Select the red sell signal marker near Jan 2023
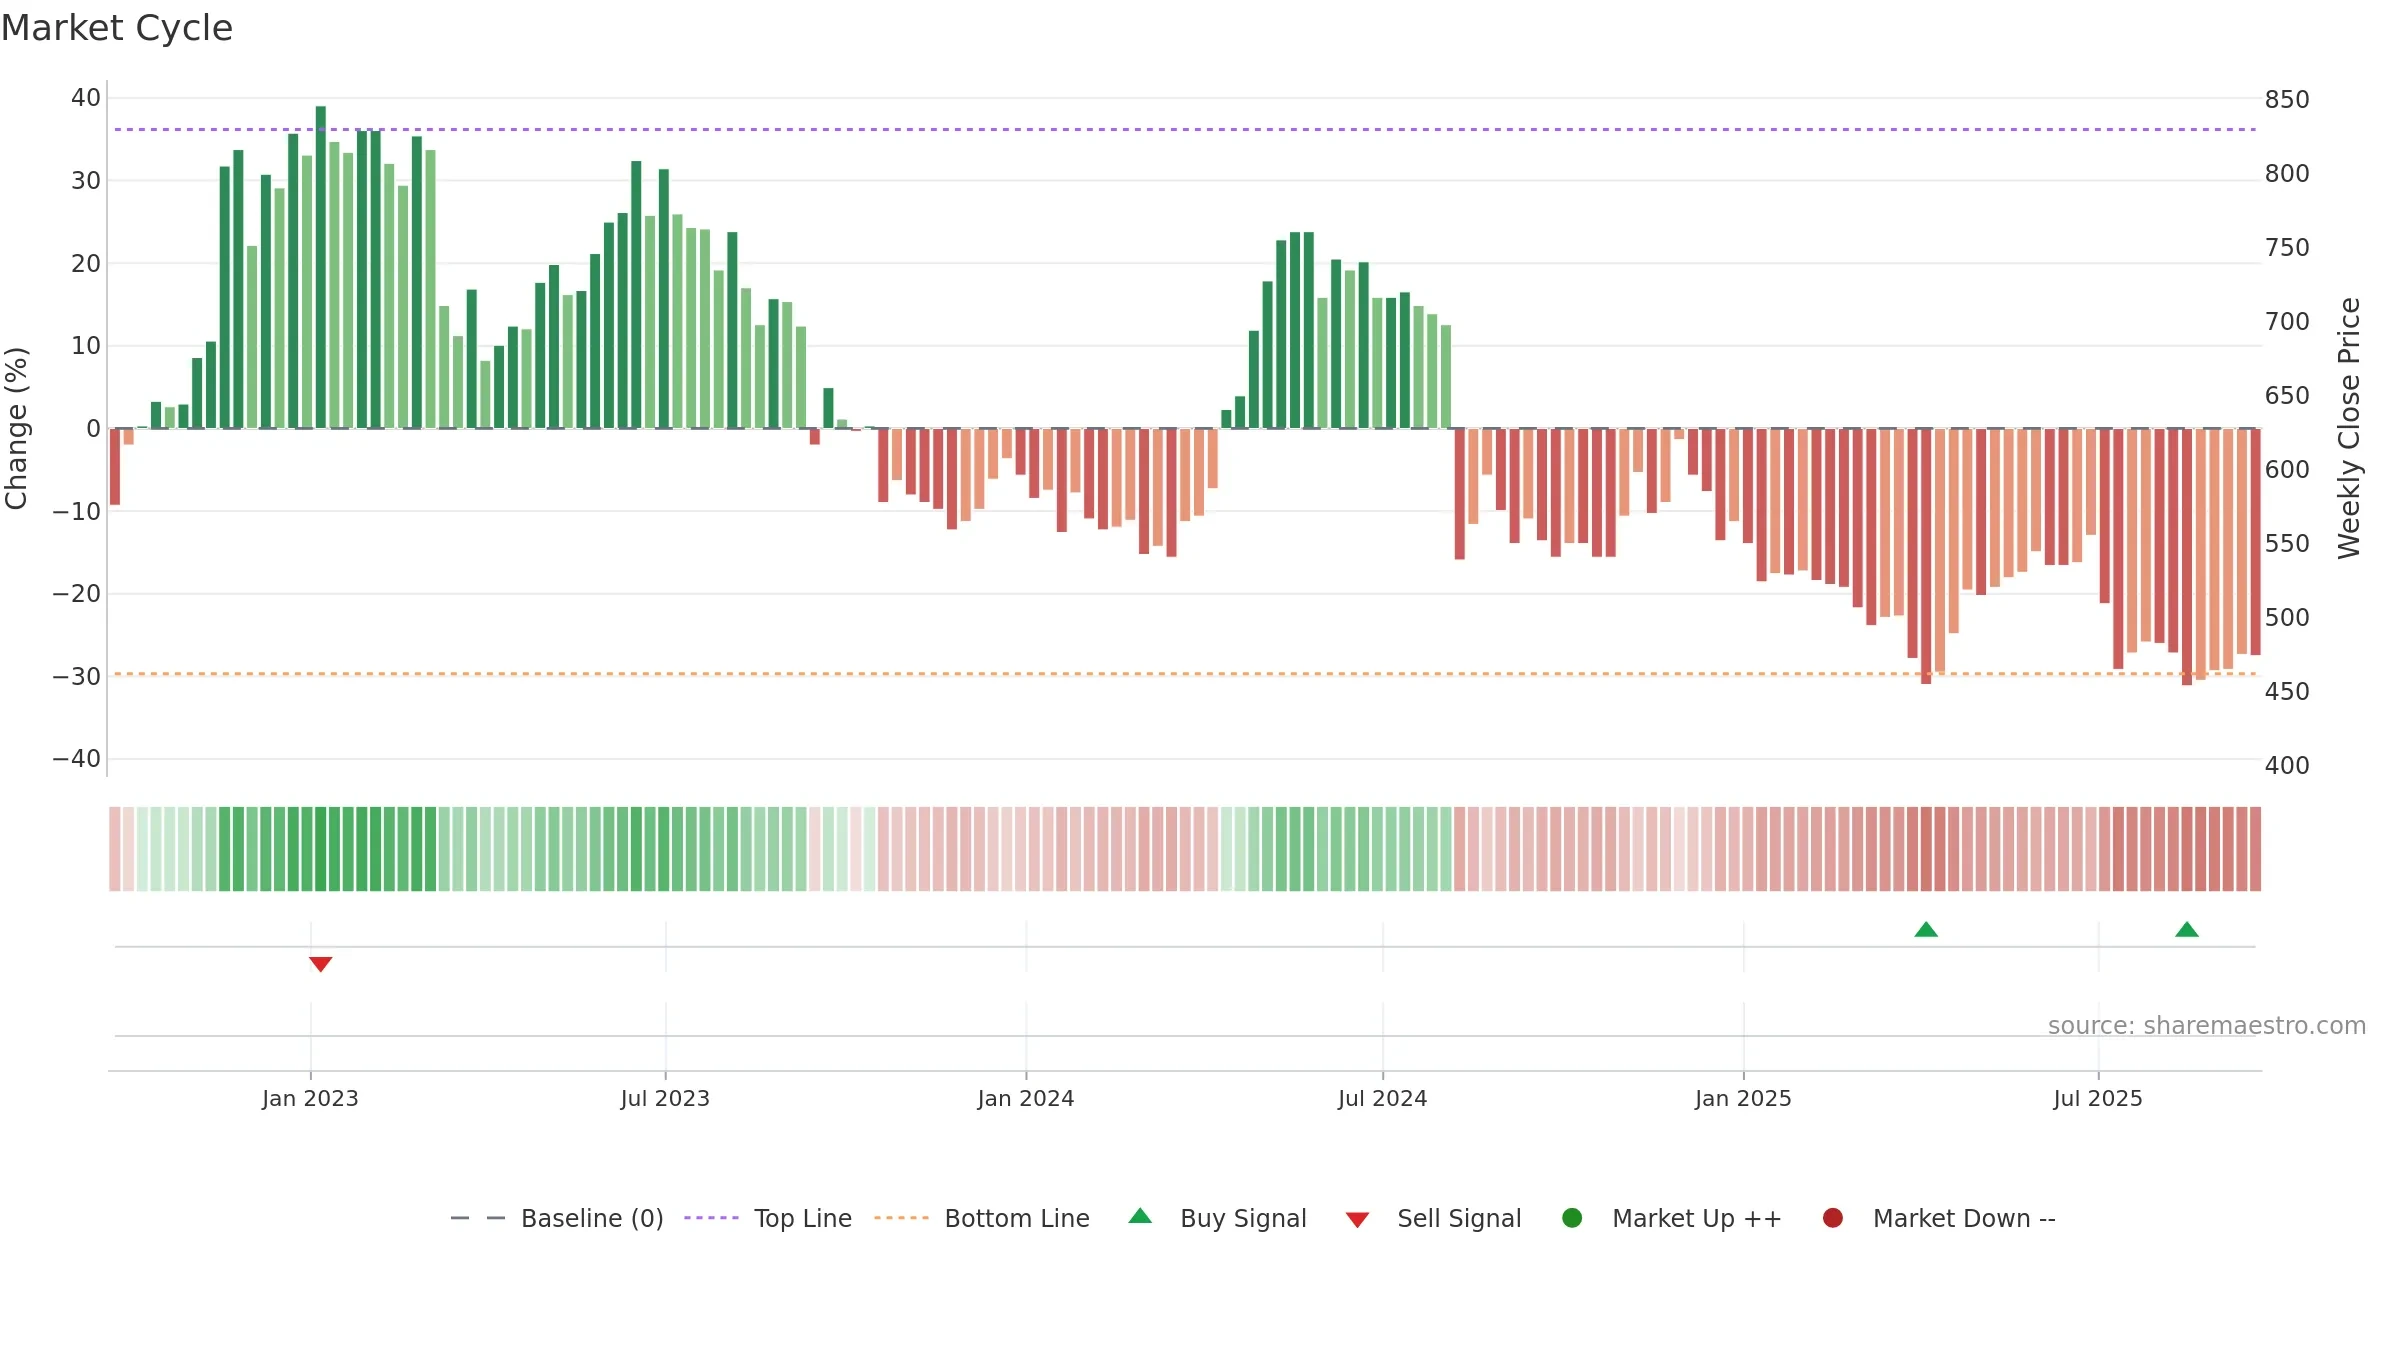 (x=320, y=964)
